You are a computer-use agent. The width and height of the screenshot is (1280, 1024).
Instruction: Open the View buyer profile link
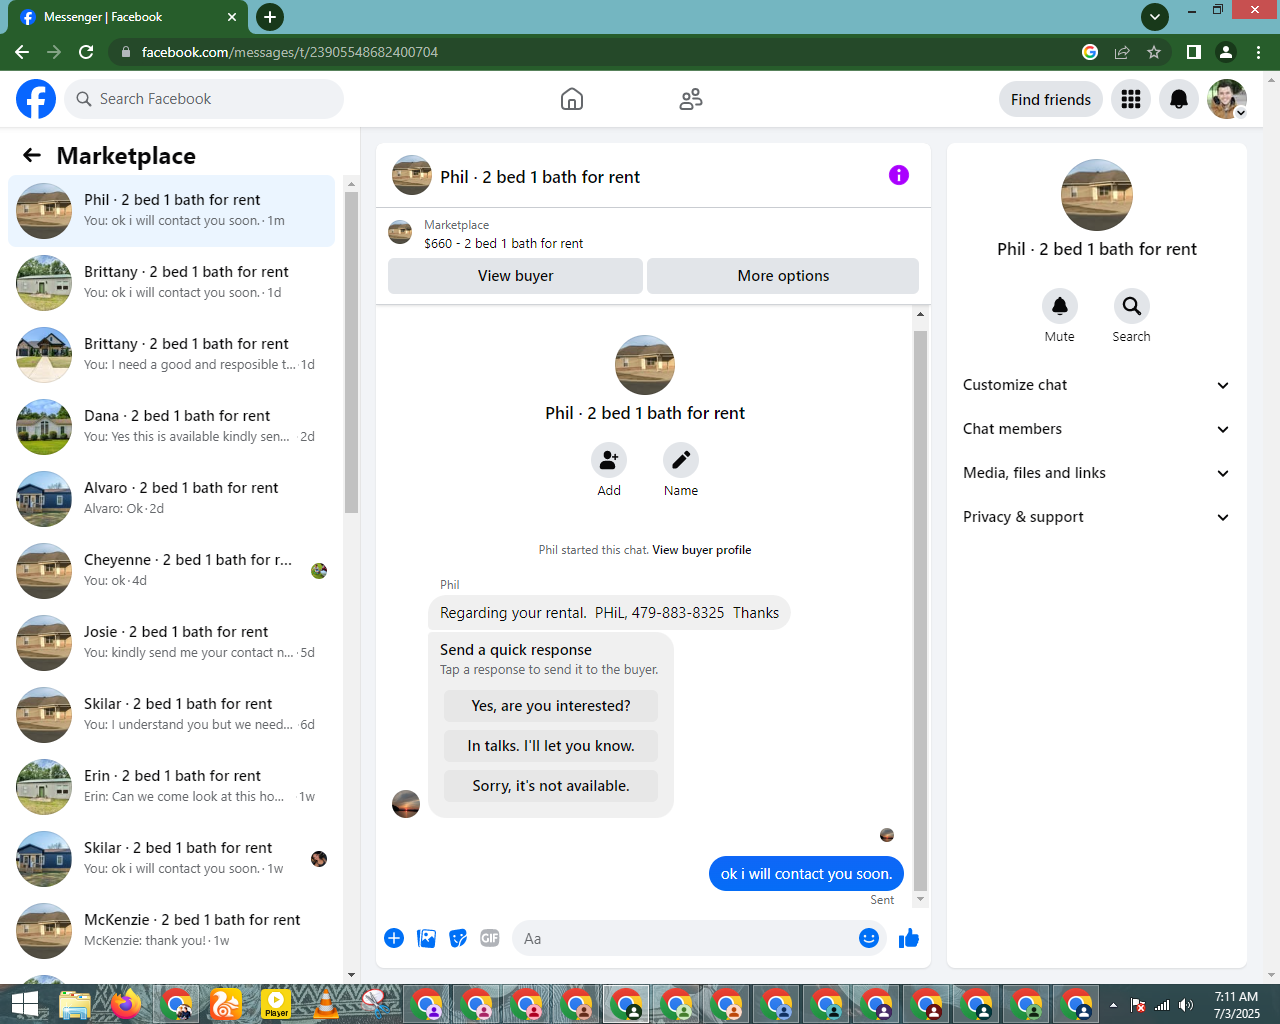(702, 550)
